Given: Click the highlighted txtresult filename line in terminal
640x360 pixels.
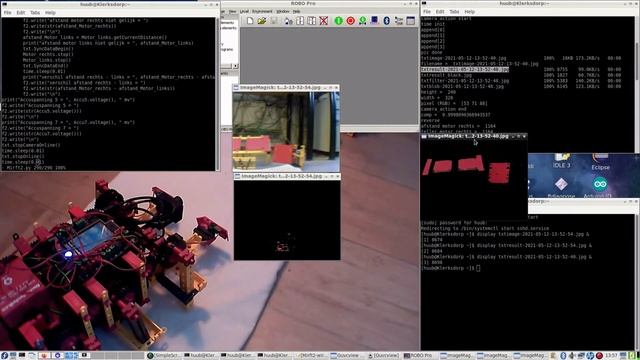Looking at the screenshot, I should [x=465, y=69].
